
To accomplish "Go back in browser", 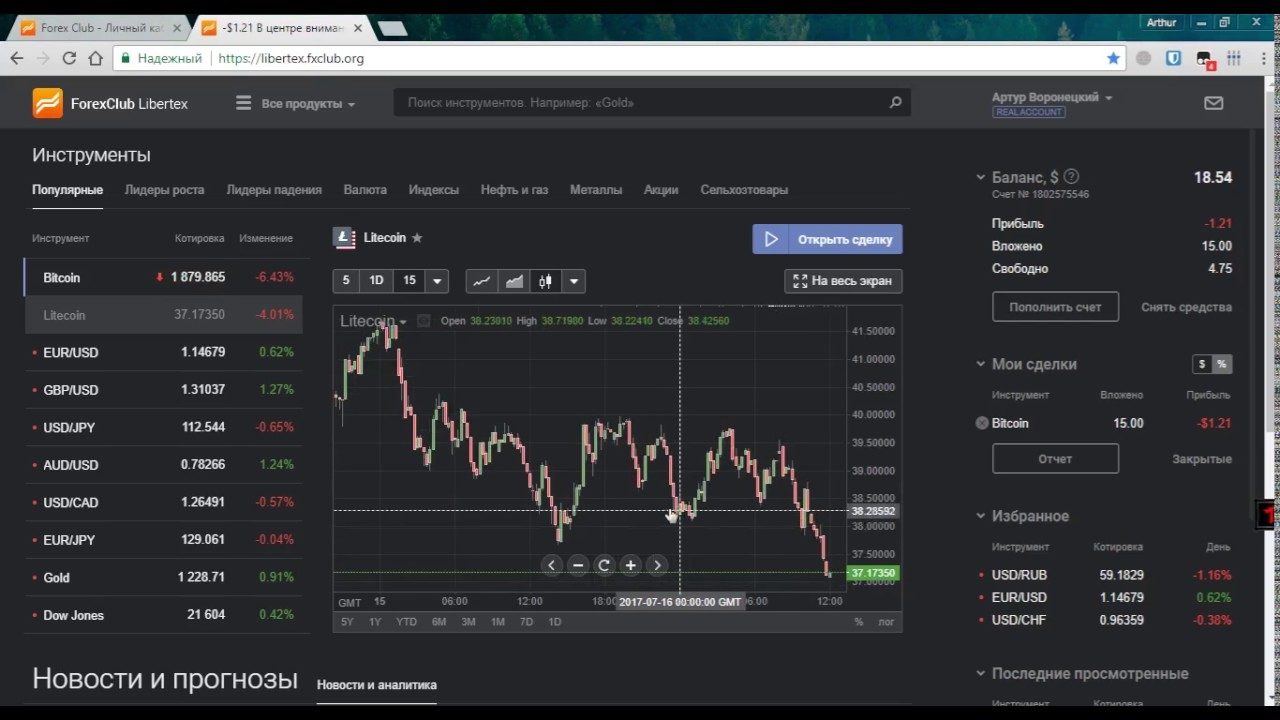I will click(x=16, y=58).
